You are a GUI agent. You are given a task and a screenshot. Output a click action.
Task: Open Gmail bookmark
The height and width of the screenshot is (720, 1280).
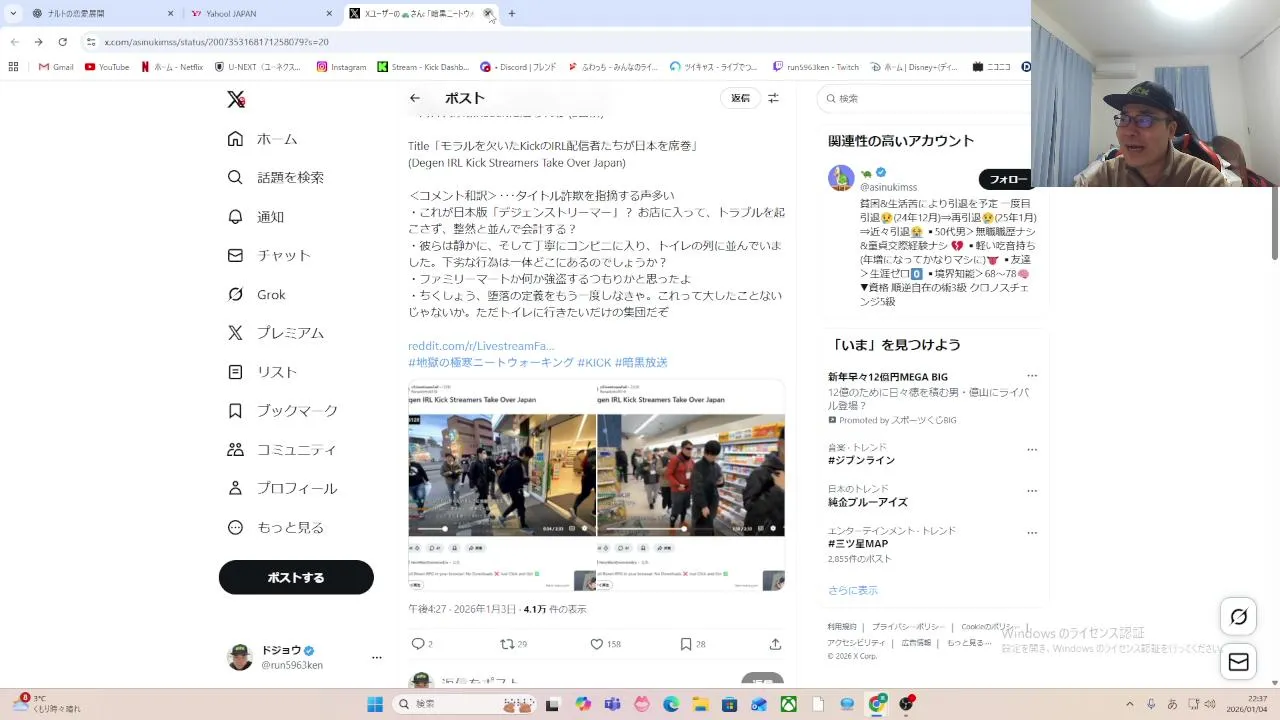(56, 67)
